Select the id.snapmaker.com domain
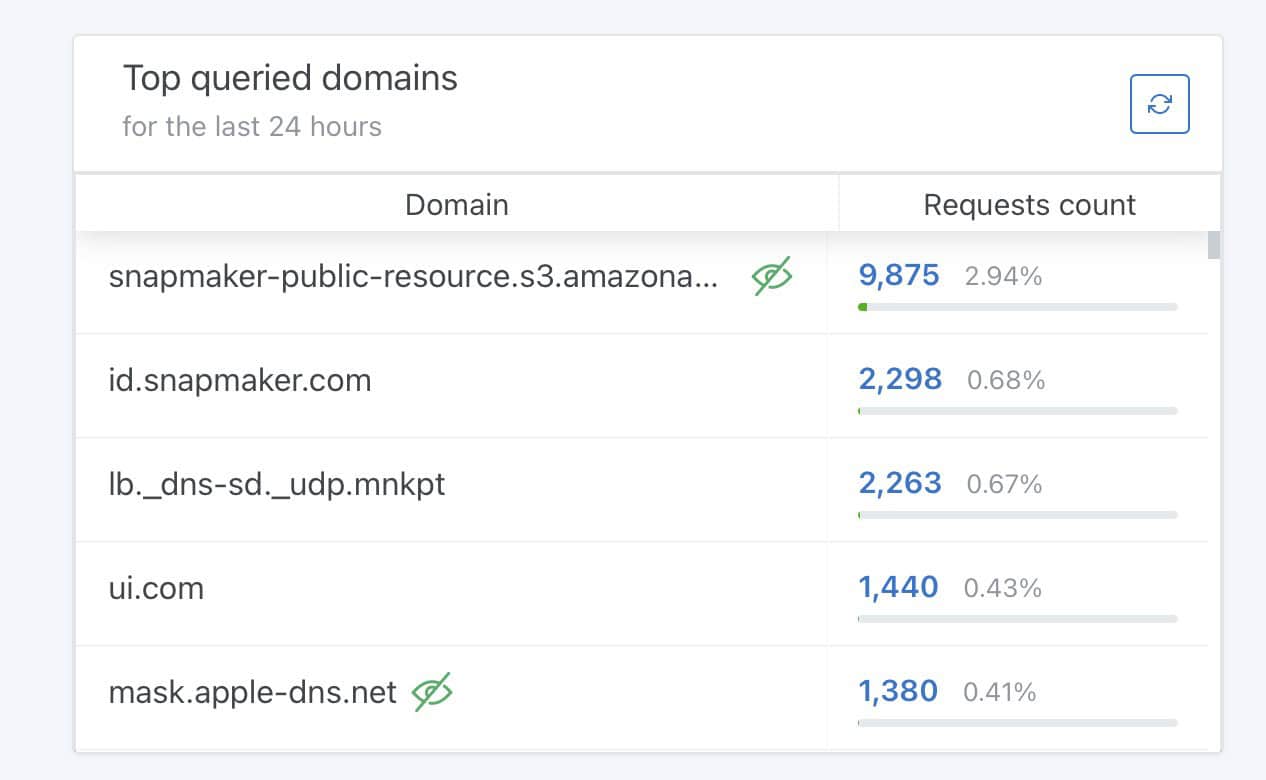 [240, 380]
